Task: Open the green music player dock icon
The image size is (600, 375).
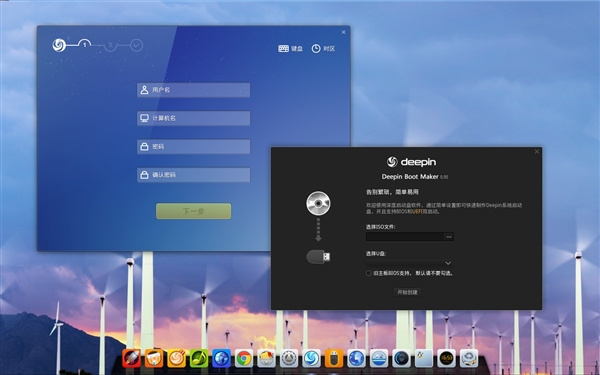Action: click(199, 359)
